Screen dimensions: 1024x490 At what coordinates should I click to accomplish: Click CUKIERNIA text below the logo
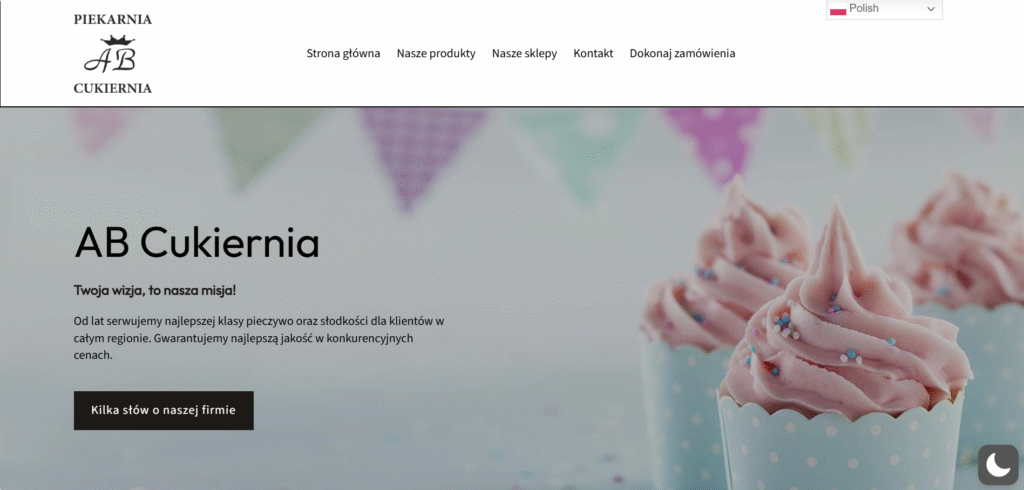(x=112, y=88)
